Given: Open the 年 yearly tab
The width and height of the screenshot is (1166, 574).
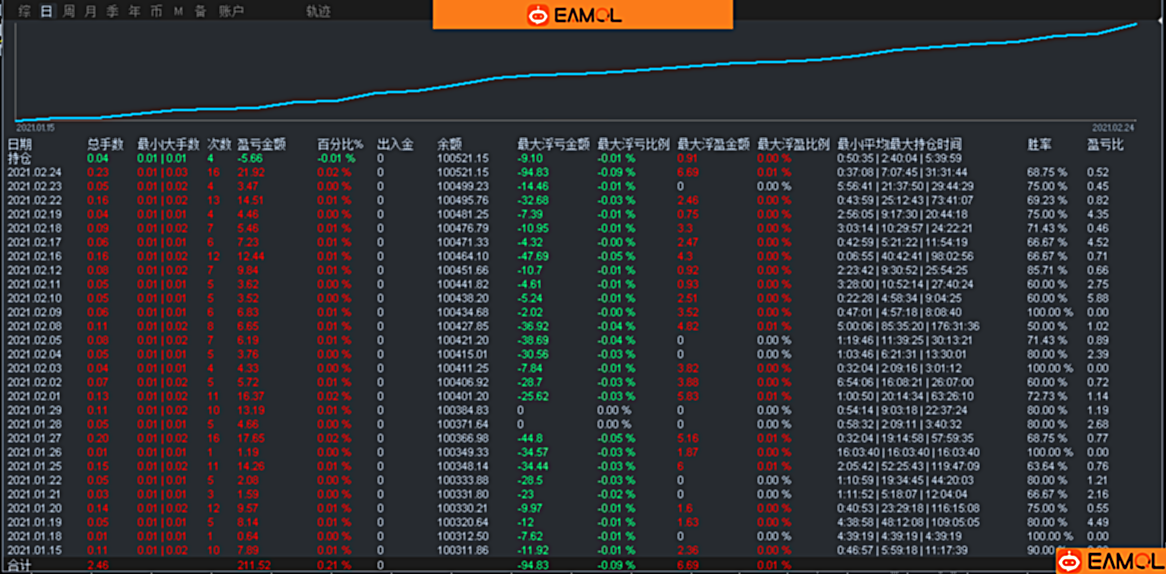Looking at the screenshot, I should (134, 11).
